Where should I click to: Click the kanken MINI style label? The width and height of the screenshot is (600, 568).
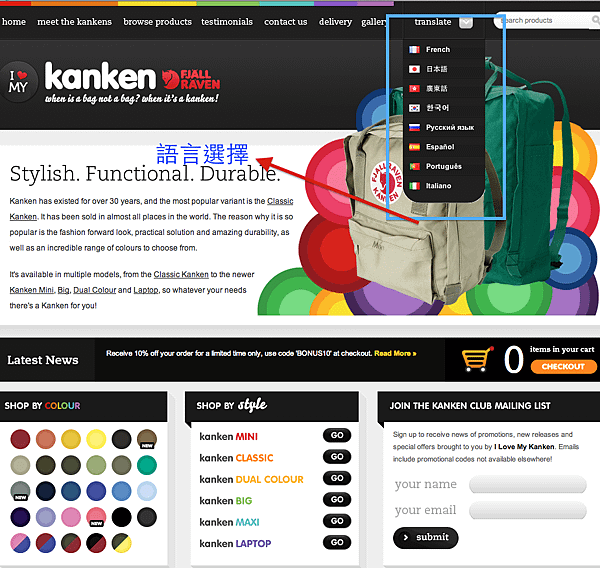[x=228, y=437]
